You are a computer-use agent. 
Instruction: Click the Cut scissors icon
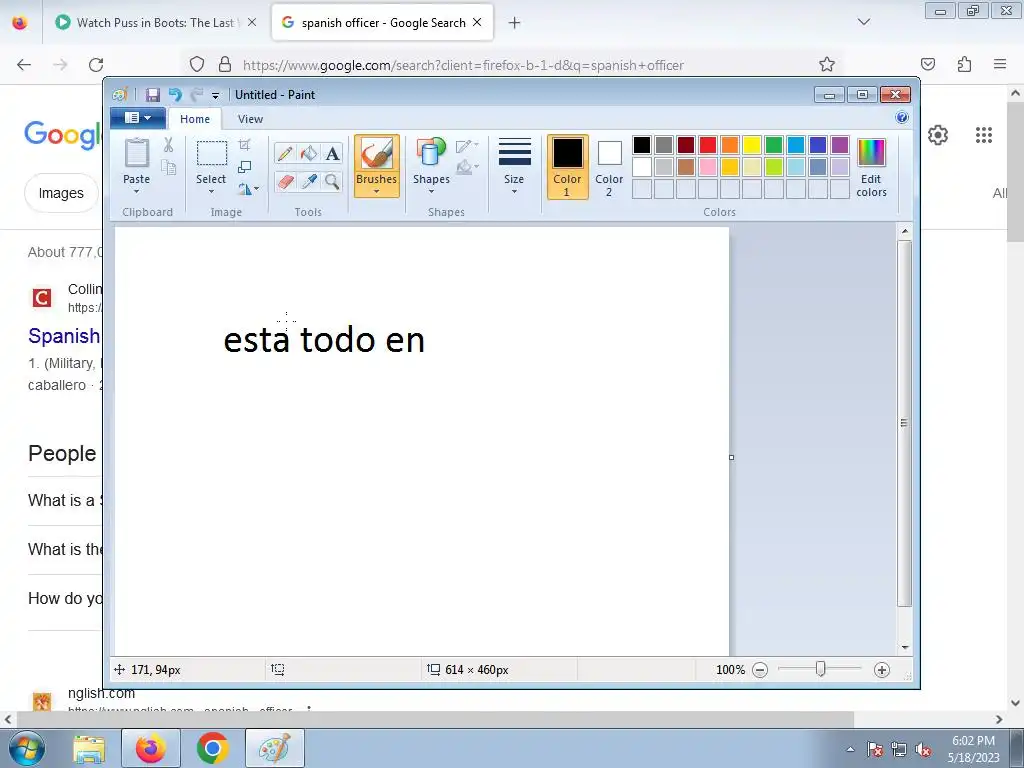pos(168,145)
